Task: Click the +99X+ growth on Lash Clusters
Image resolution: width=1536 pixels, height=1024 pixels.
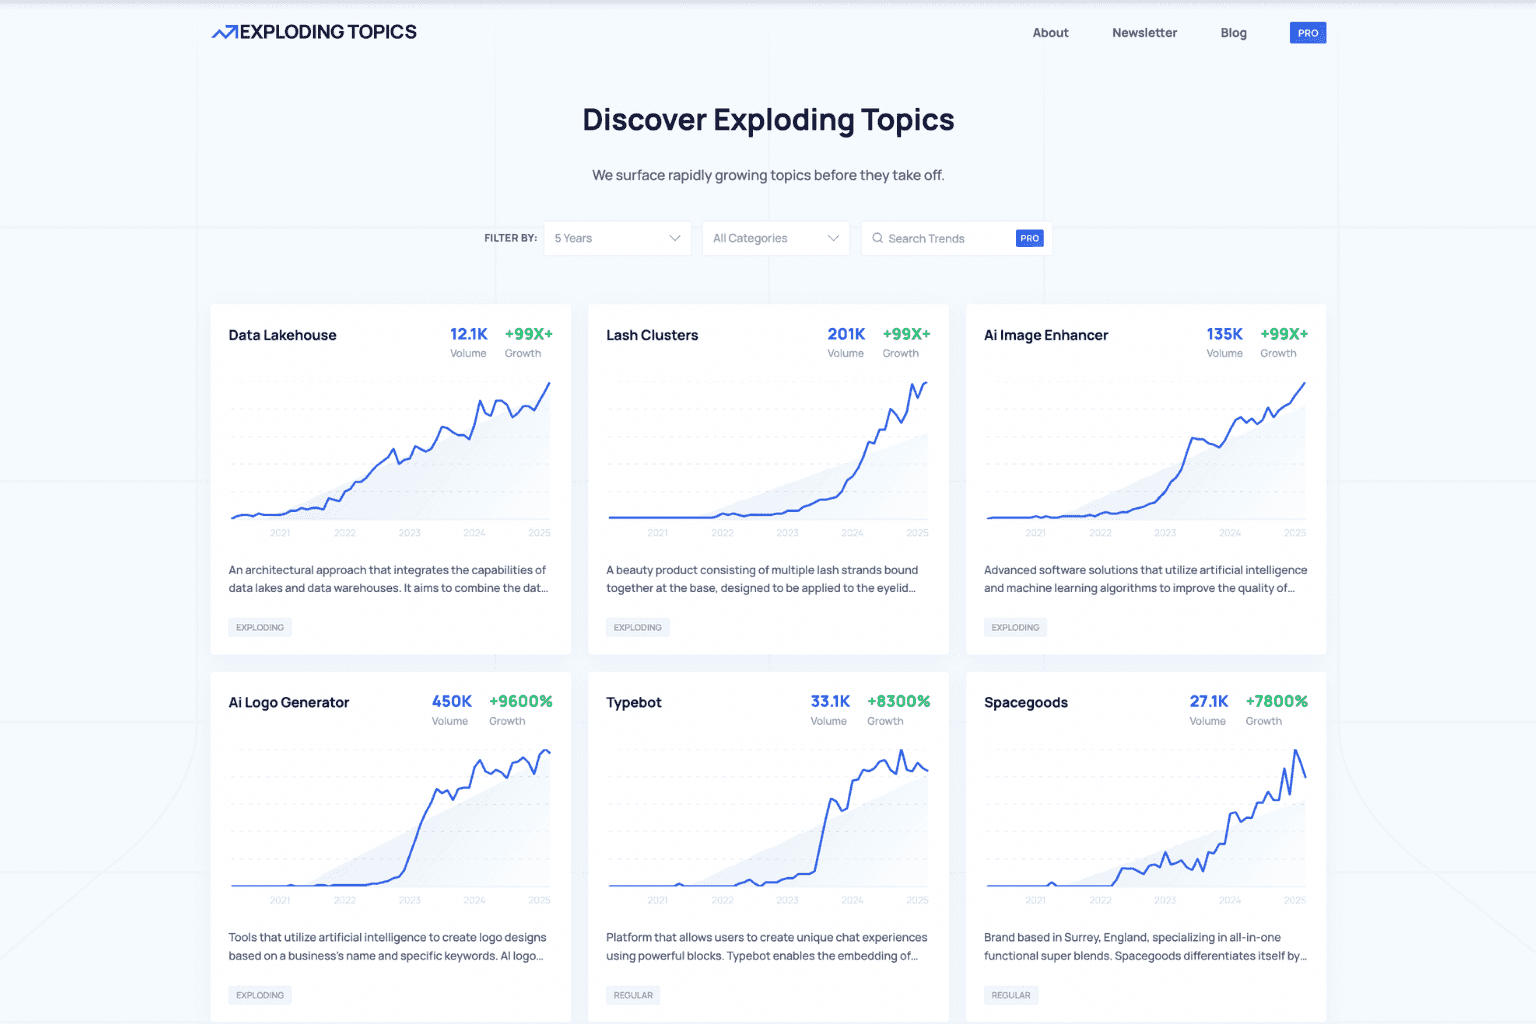Action: (906, 334)
